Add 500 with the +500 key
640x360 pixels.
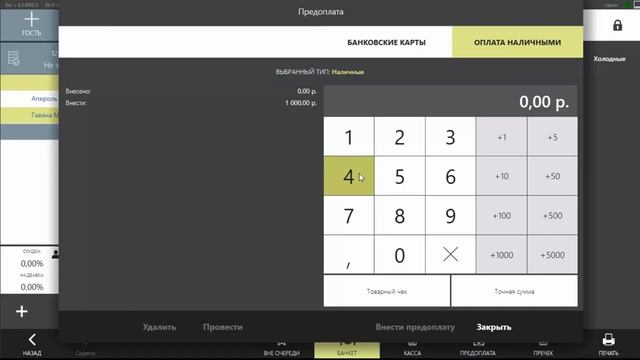point(552,215)
